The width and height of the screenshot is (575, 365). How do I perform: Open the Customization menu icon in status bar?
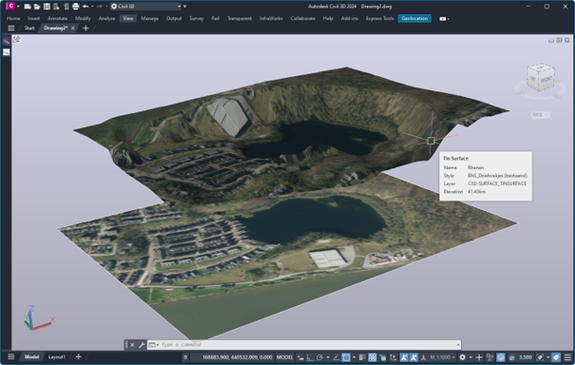tap(568, 357)
